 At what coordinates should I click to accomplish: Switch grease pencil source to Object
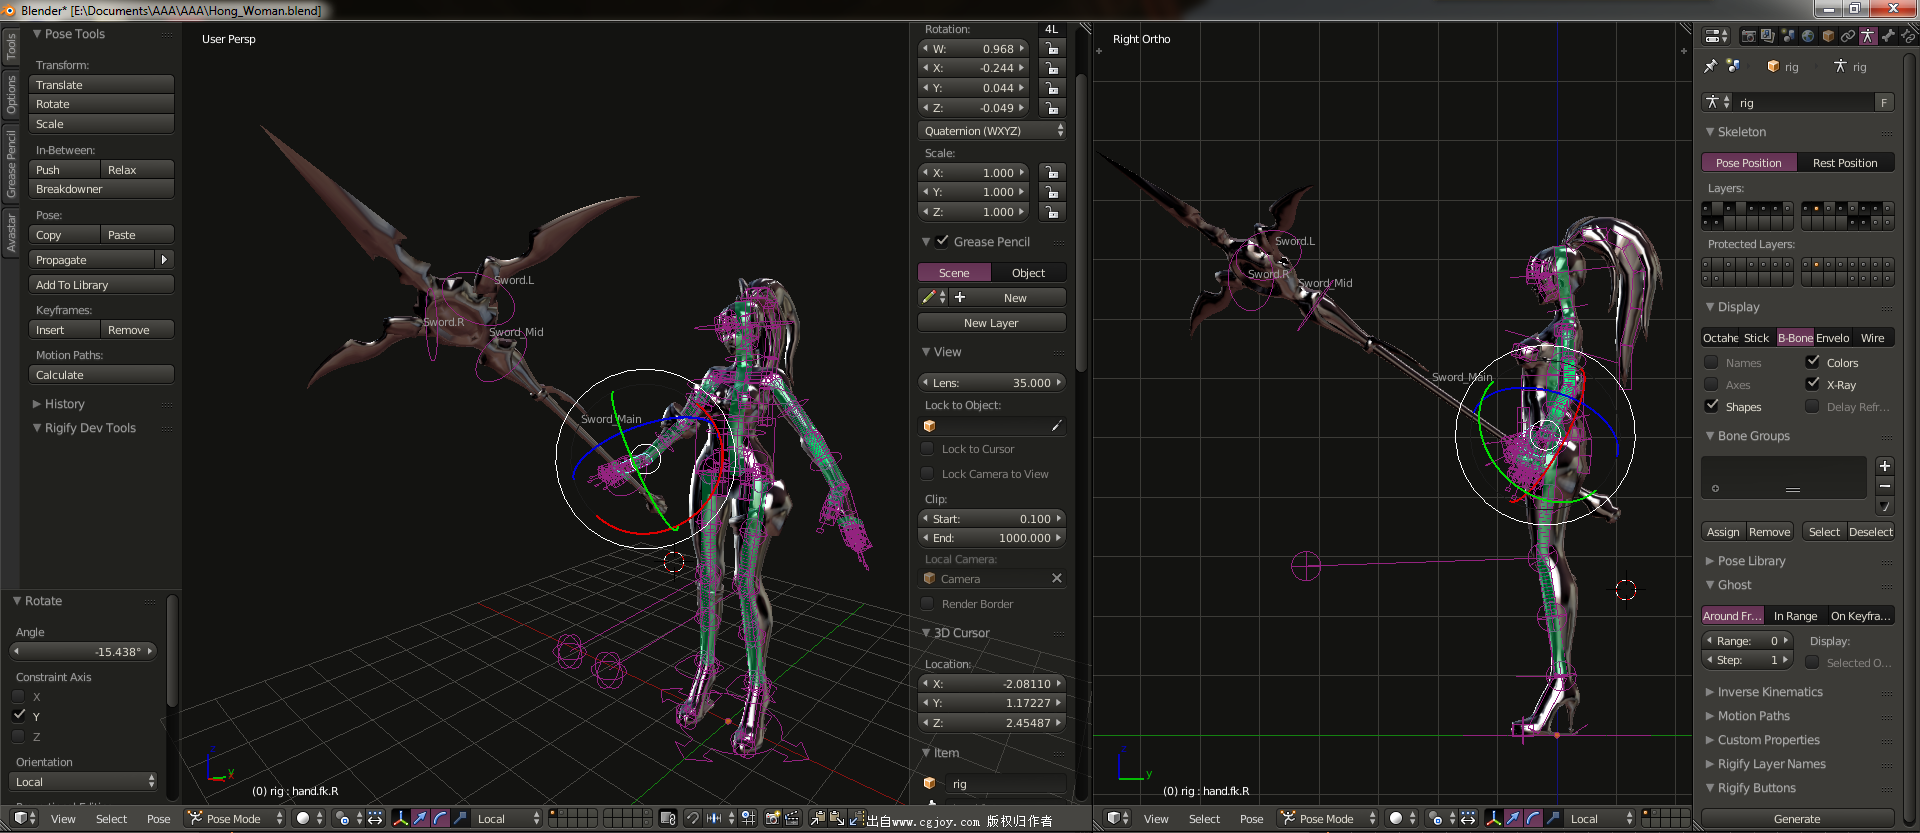[1028, 273]
